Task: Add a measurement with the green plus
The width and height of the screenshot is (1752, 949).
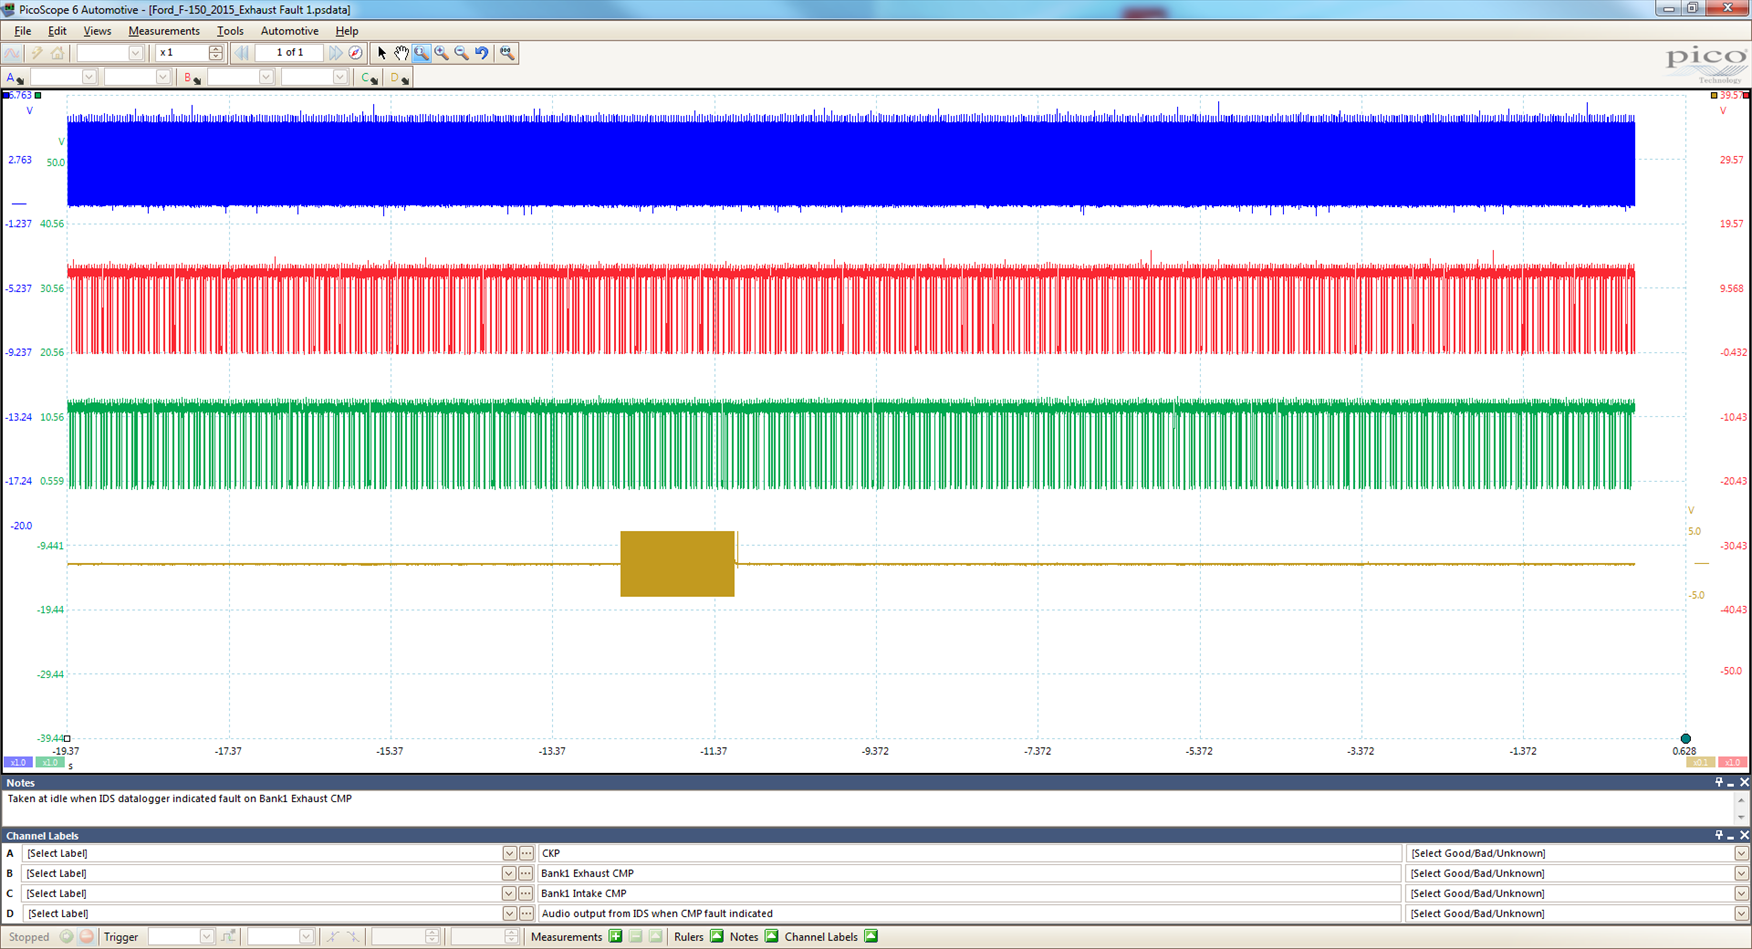Action: pos(615,937)
